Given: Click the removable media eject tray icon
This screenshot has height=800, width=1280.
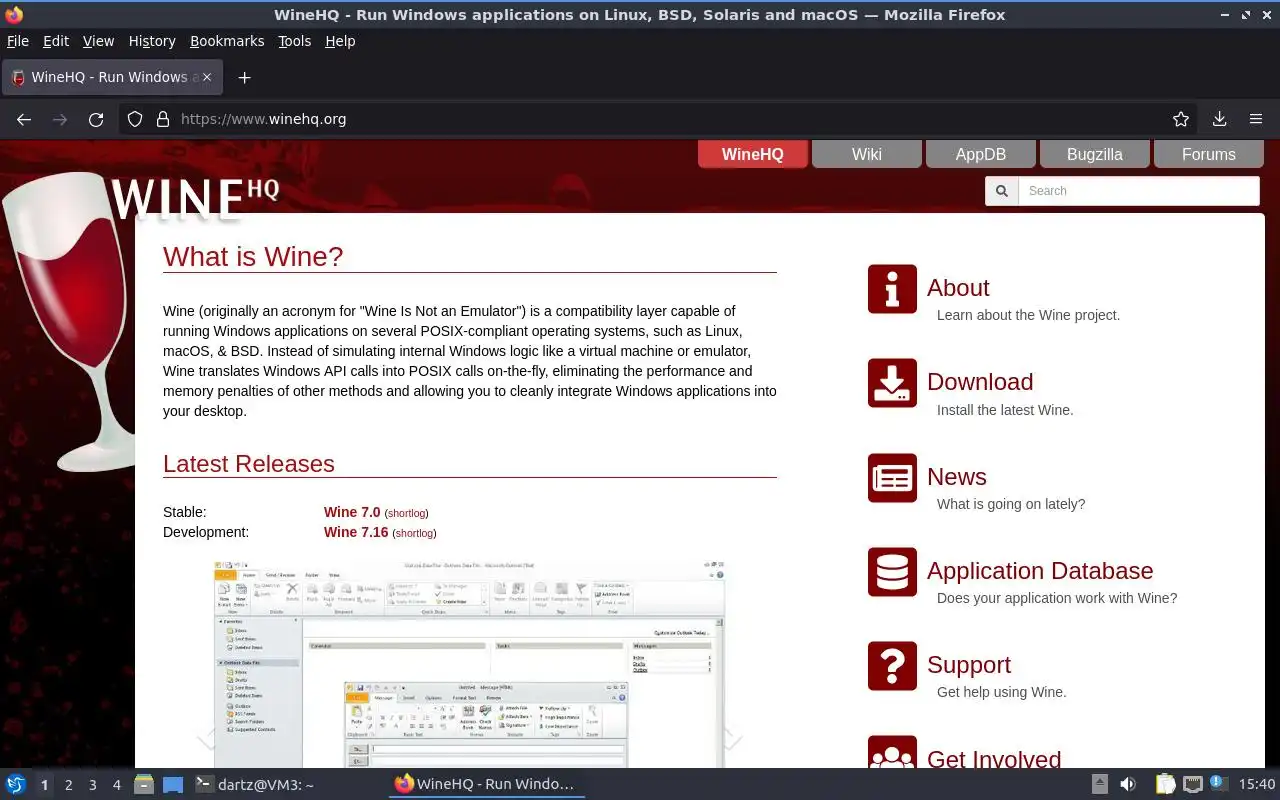Looking at the screenshot, I should point(1099,784).
